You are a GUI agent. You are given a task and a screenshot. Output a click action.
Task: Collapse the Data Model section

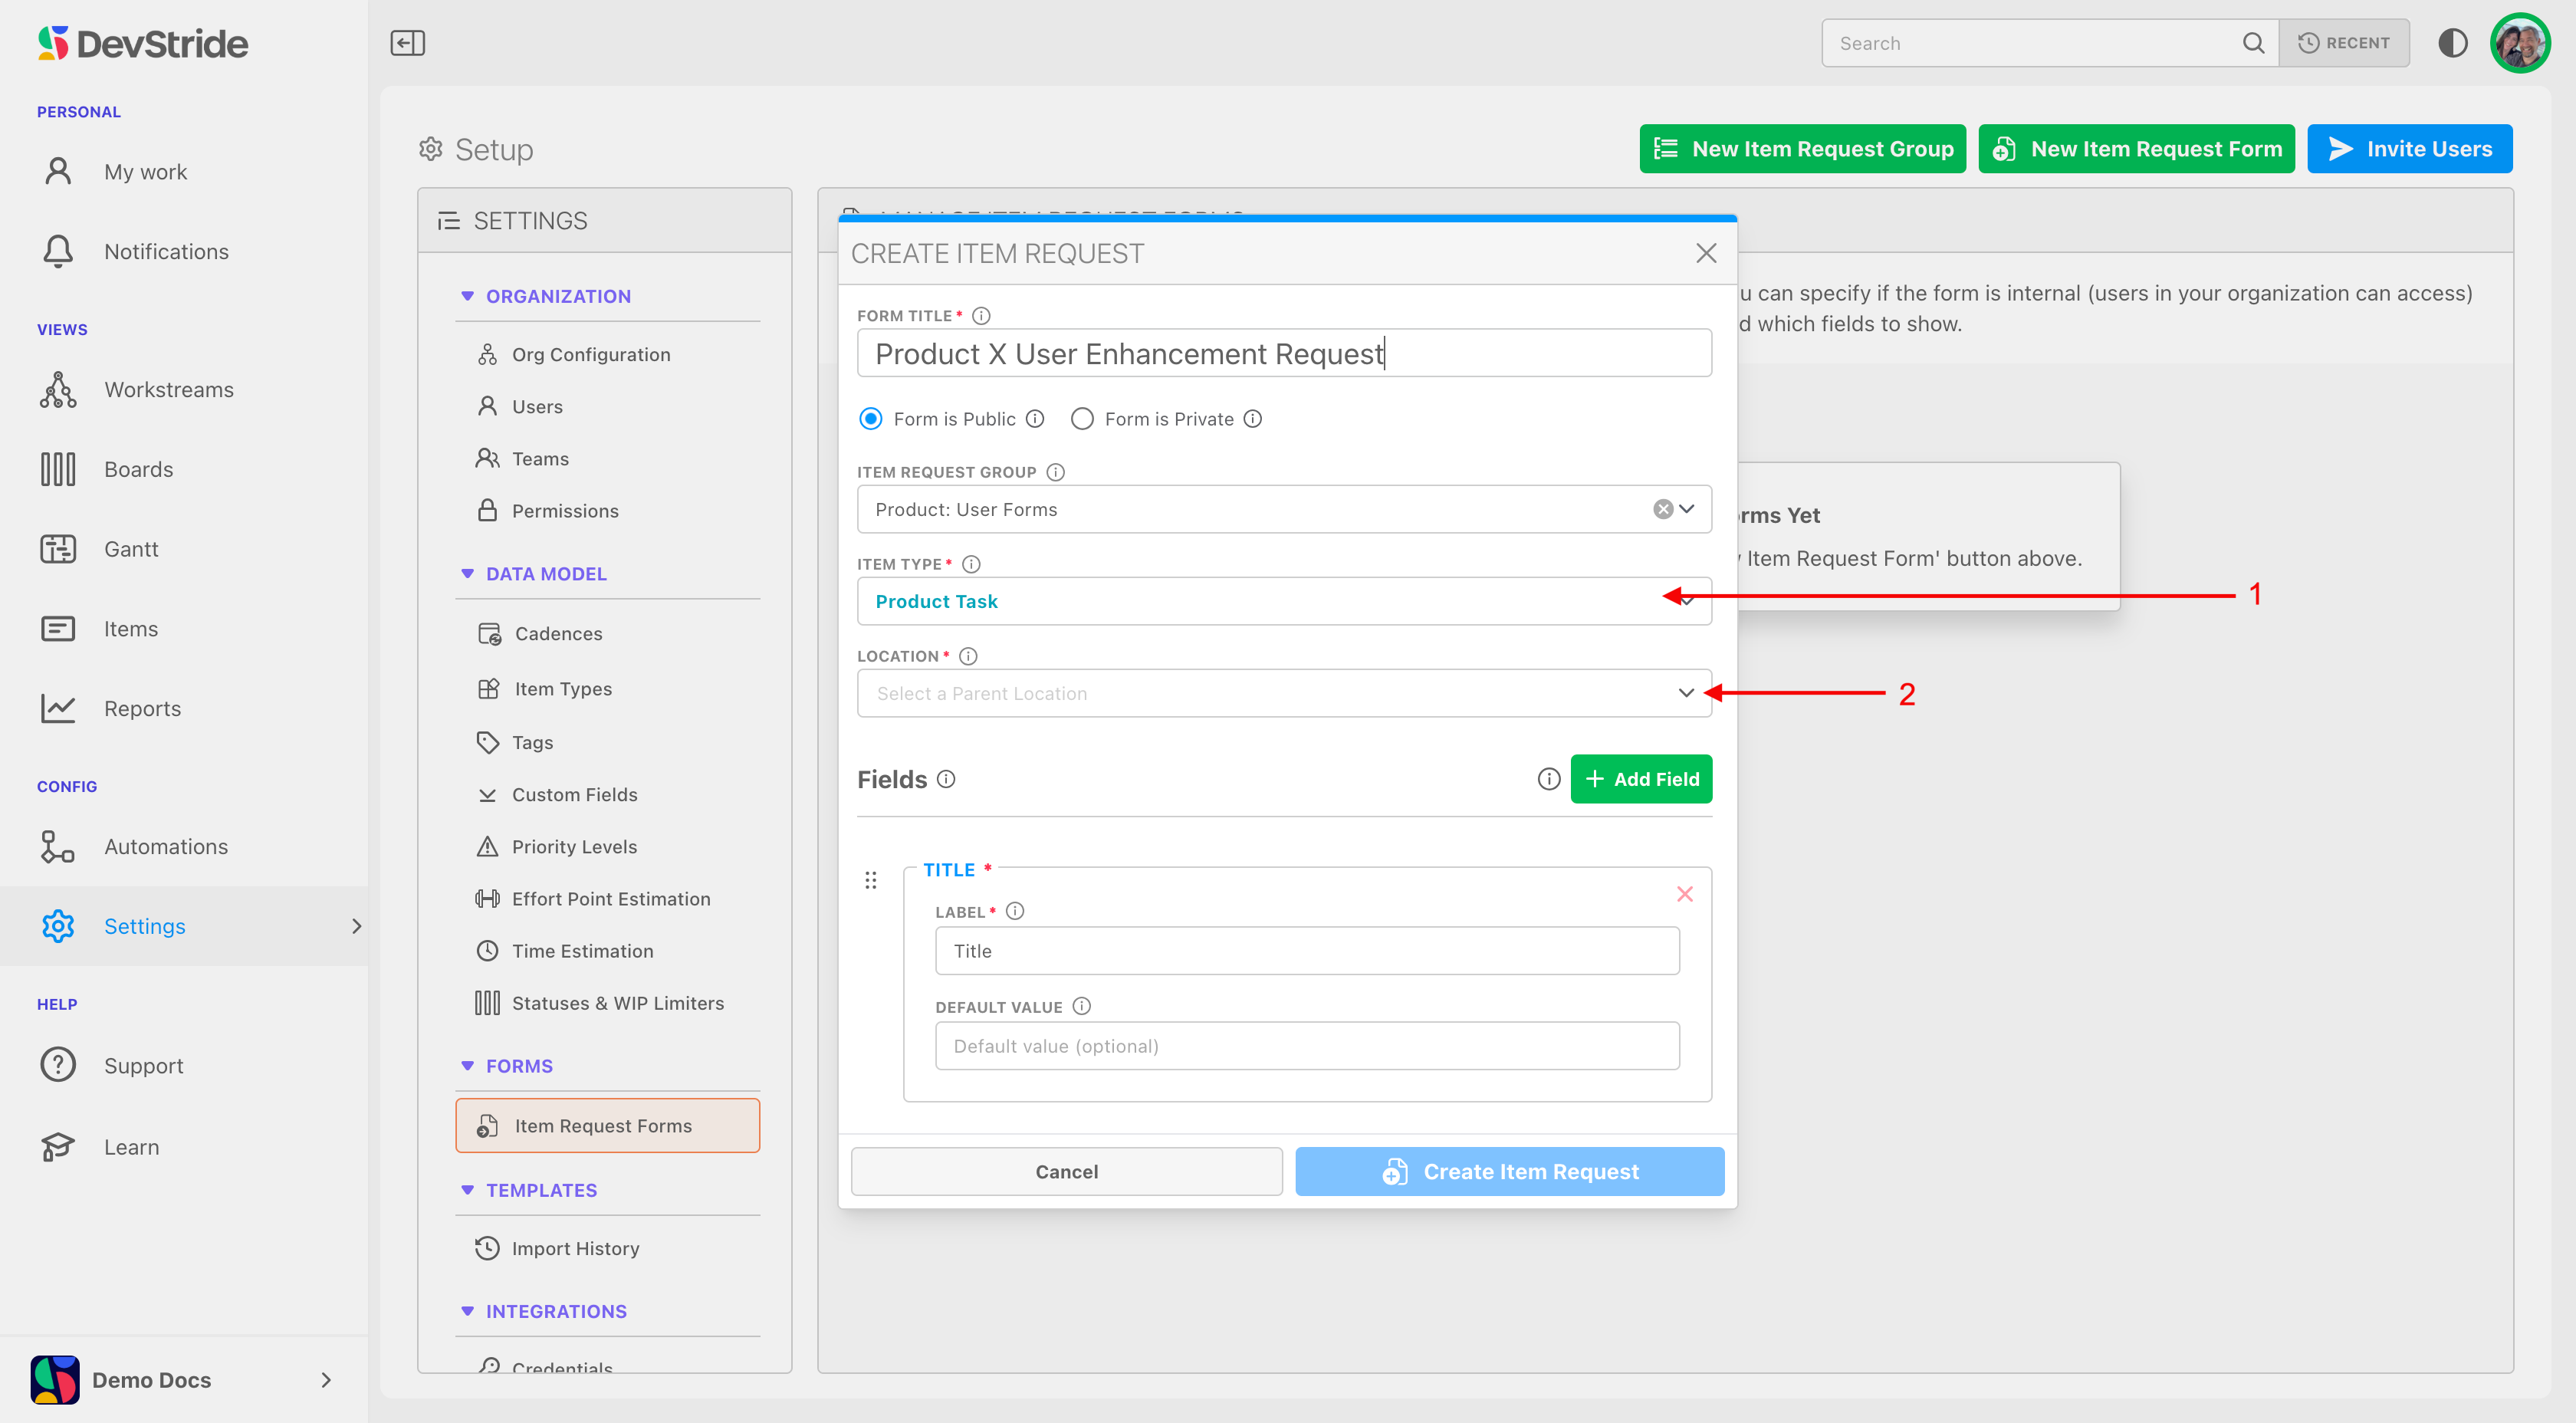(467, 574)
